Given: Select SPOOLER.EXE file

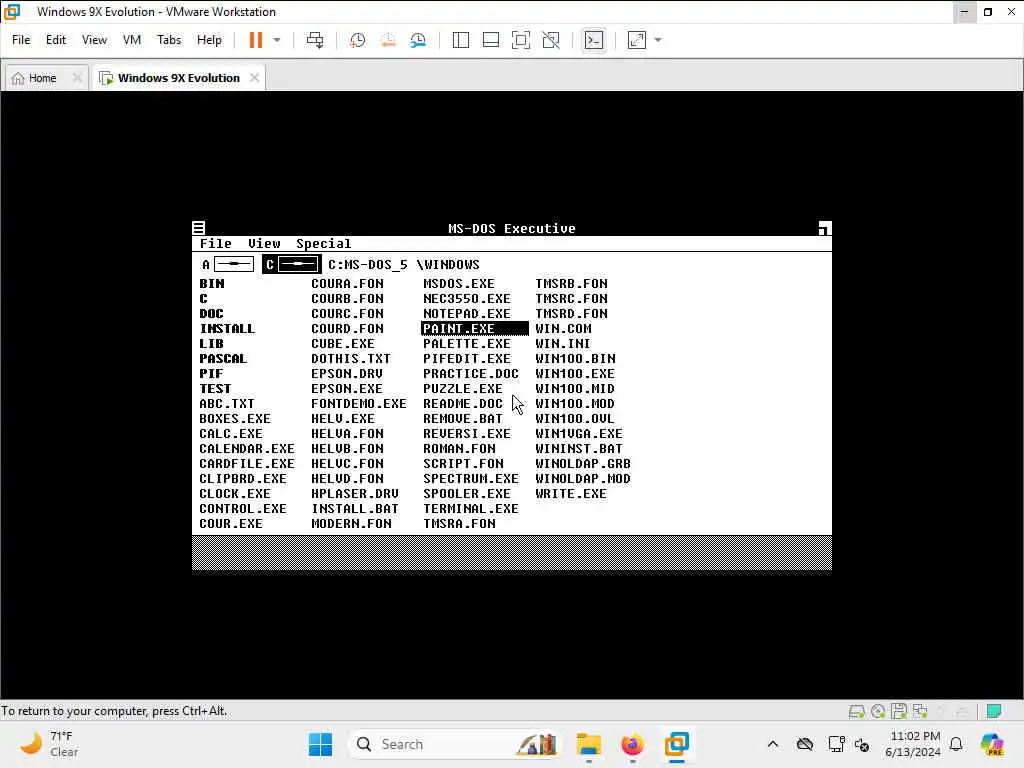Looking at the screenshot, I should [x=467, y=494].
